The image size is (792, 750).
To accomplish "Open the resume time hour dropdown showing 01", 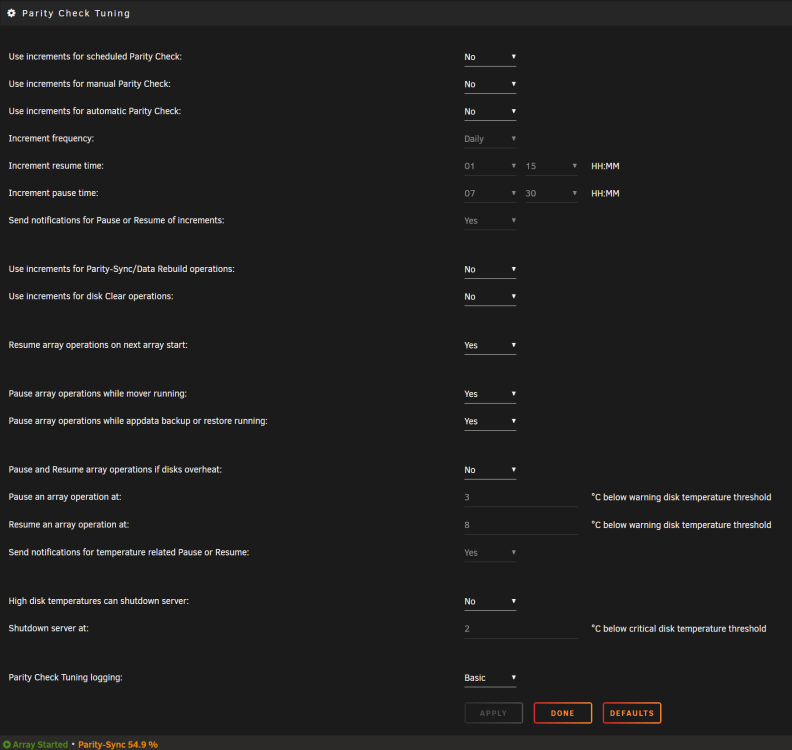I will coord(490,166).
